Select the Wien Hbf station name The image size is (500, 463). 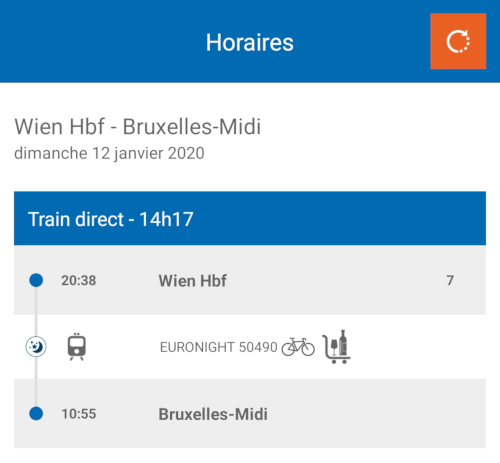(193, 281)
